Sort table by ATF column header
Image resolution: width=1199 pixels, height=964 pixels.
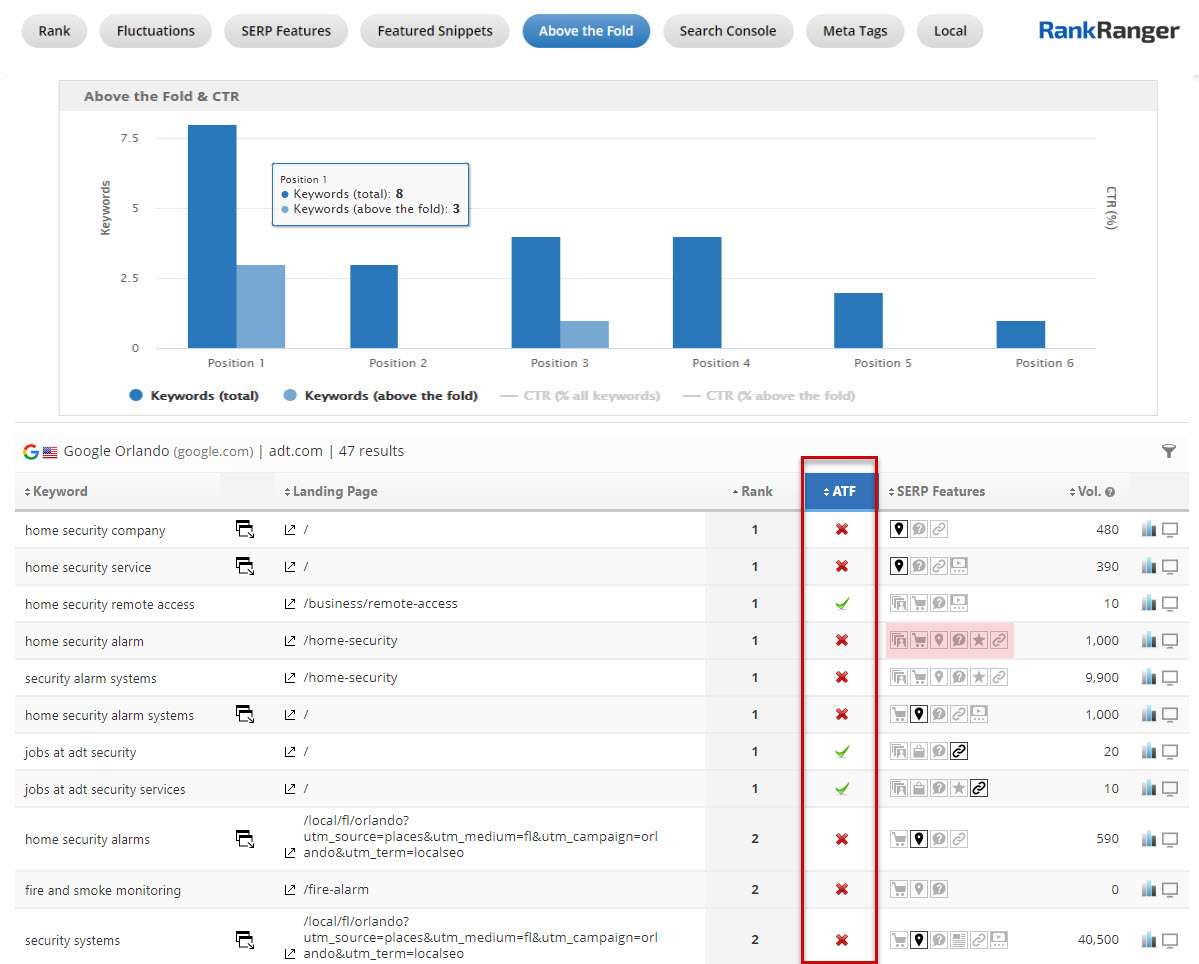[839, 492]
